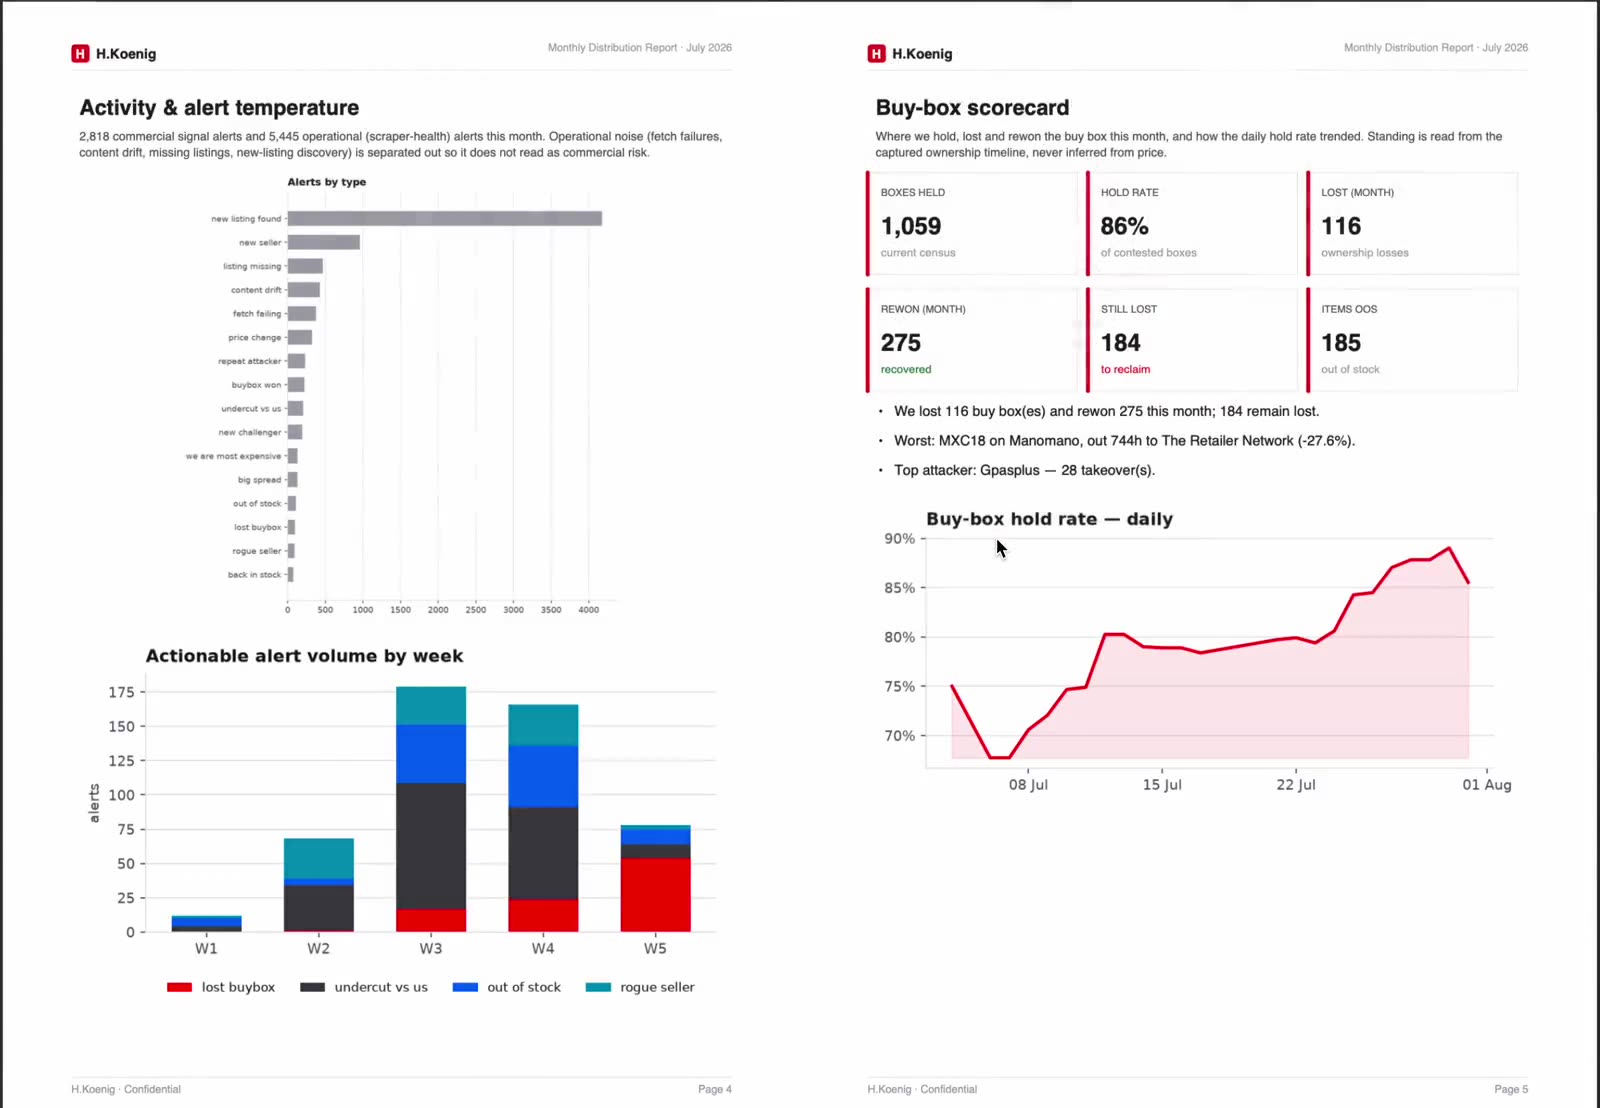Select the rogue seller teal legend swatch
This screenshot has width=1600, height=1108.
(598, 987)
